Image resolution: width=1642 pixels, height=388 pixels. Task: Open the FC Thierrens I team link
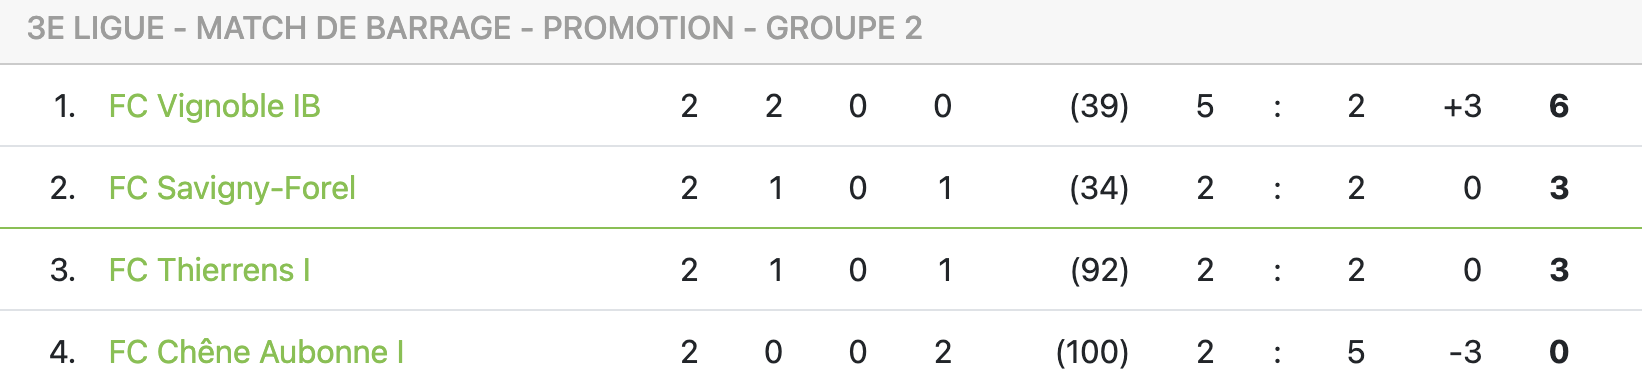tap(209, 270)
